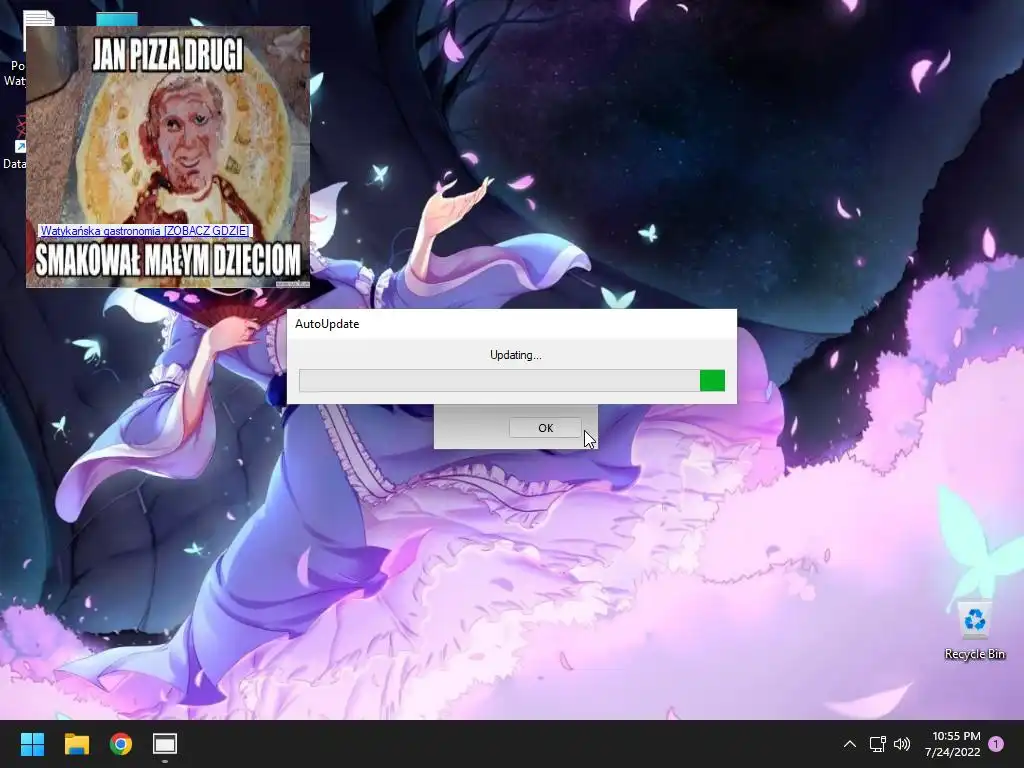Open the network status tray icon

click(877, 744)
